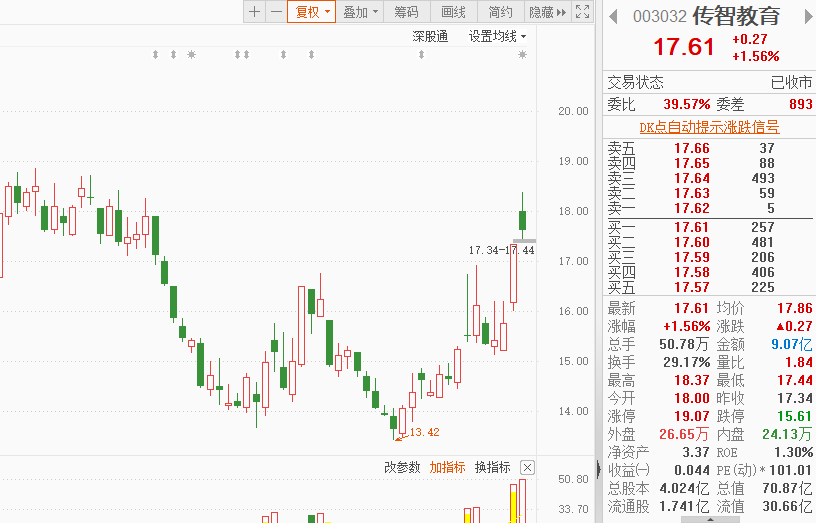Click the star event marker at chart top right
This screenshot has height=523, width=816.
point(522,55)
